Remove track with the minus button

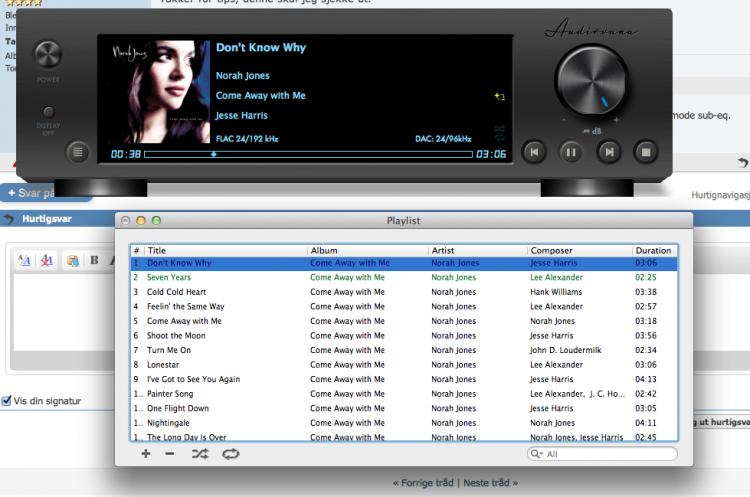(170, 453)
